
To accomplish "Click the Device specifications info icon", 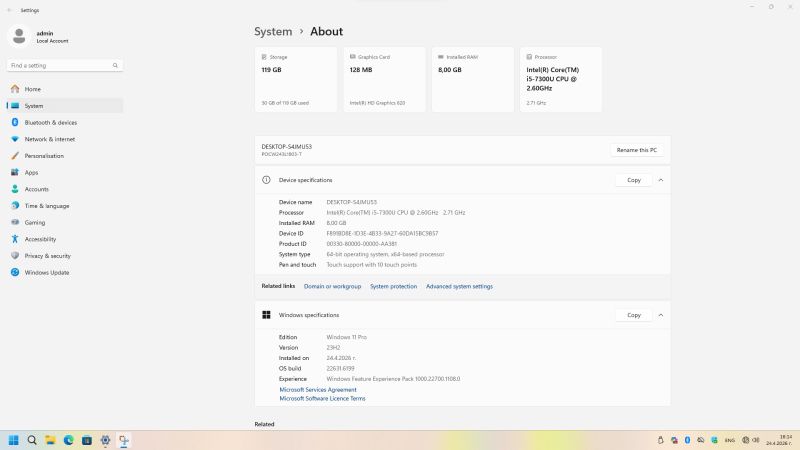I will tap(266, 180).
